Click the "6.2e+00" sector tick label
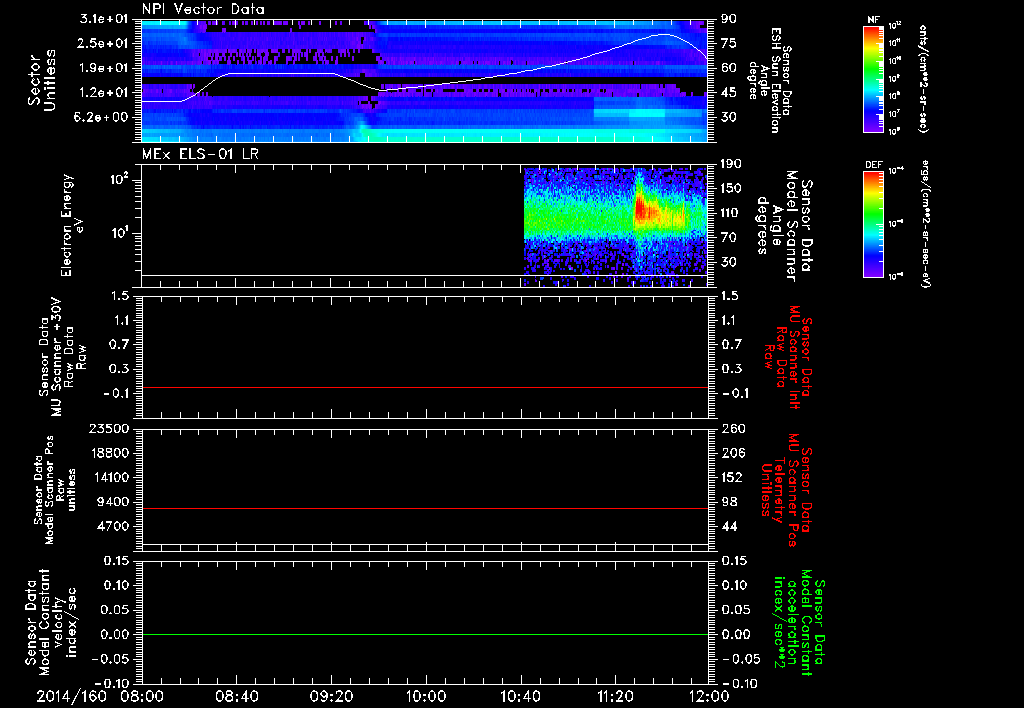Image resolution: width=1024 pixels, height=708 pixels. tap(103, 117)
